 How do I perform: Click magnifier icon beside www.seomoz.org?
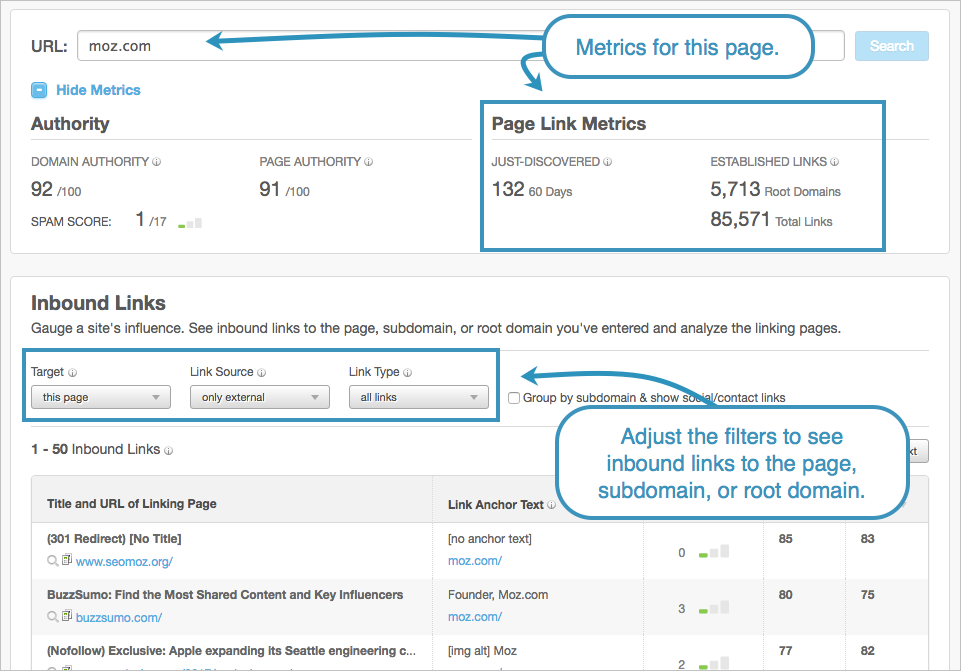coord(53,560)
